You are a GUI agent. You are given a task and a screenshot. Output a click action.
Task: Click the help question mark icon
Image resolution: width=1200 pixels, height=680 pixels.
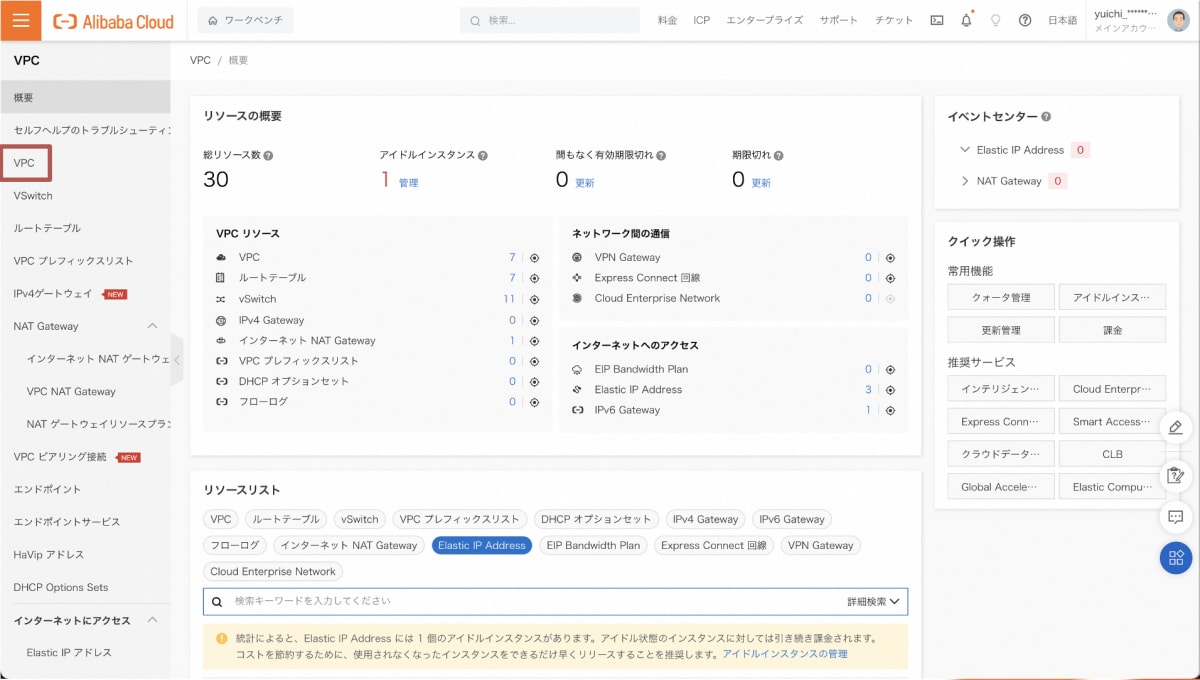point(1024,19)
